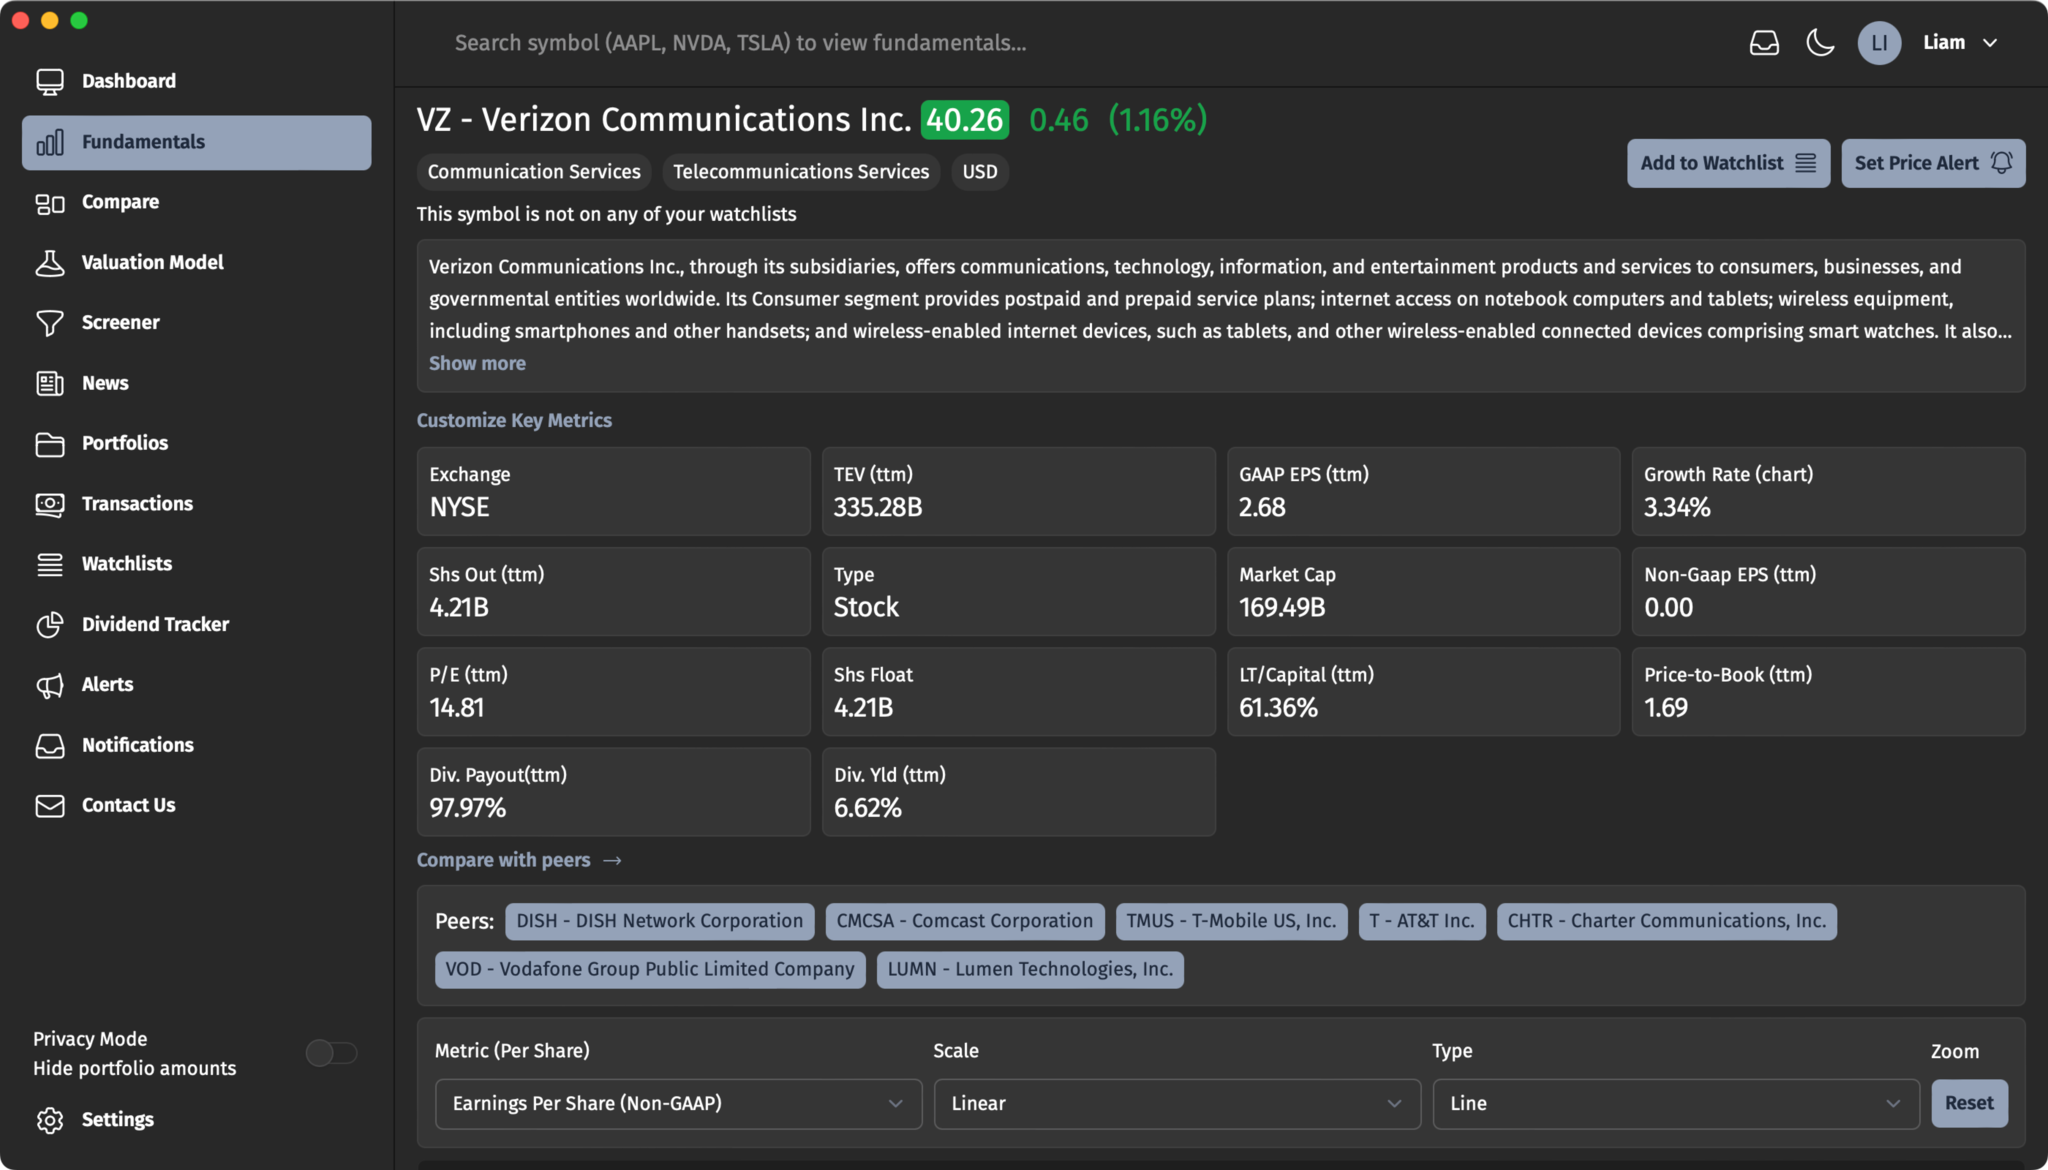Click the Valuation Model flask icon
Image resolution: width=2048 pixels, height=1170 pixels.
[50, 262]
